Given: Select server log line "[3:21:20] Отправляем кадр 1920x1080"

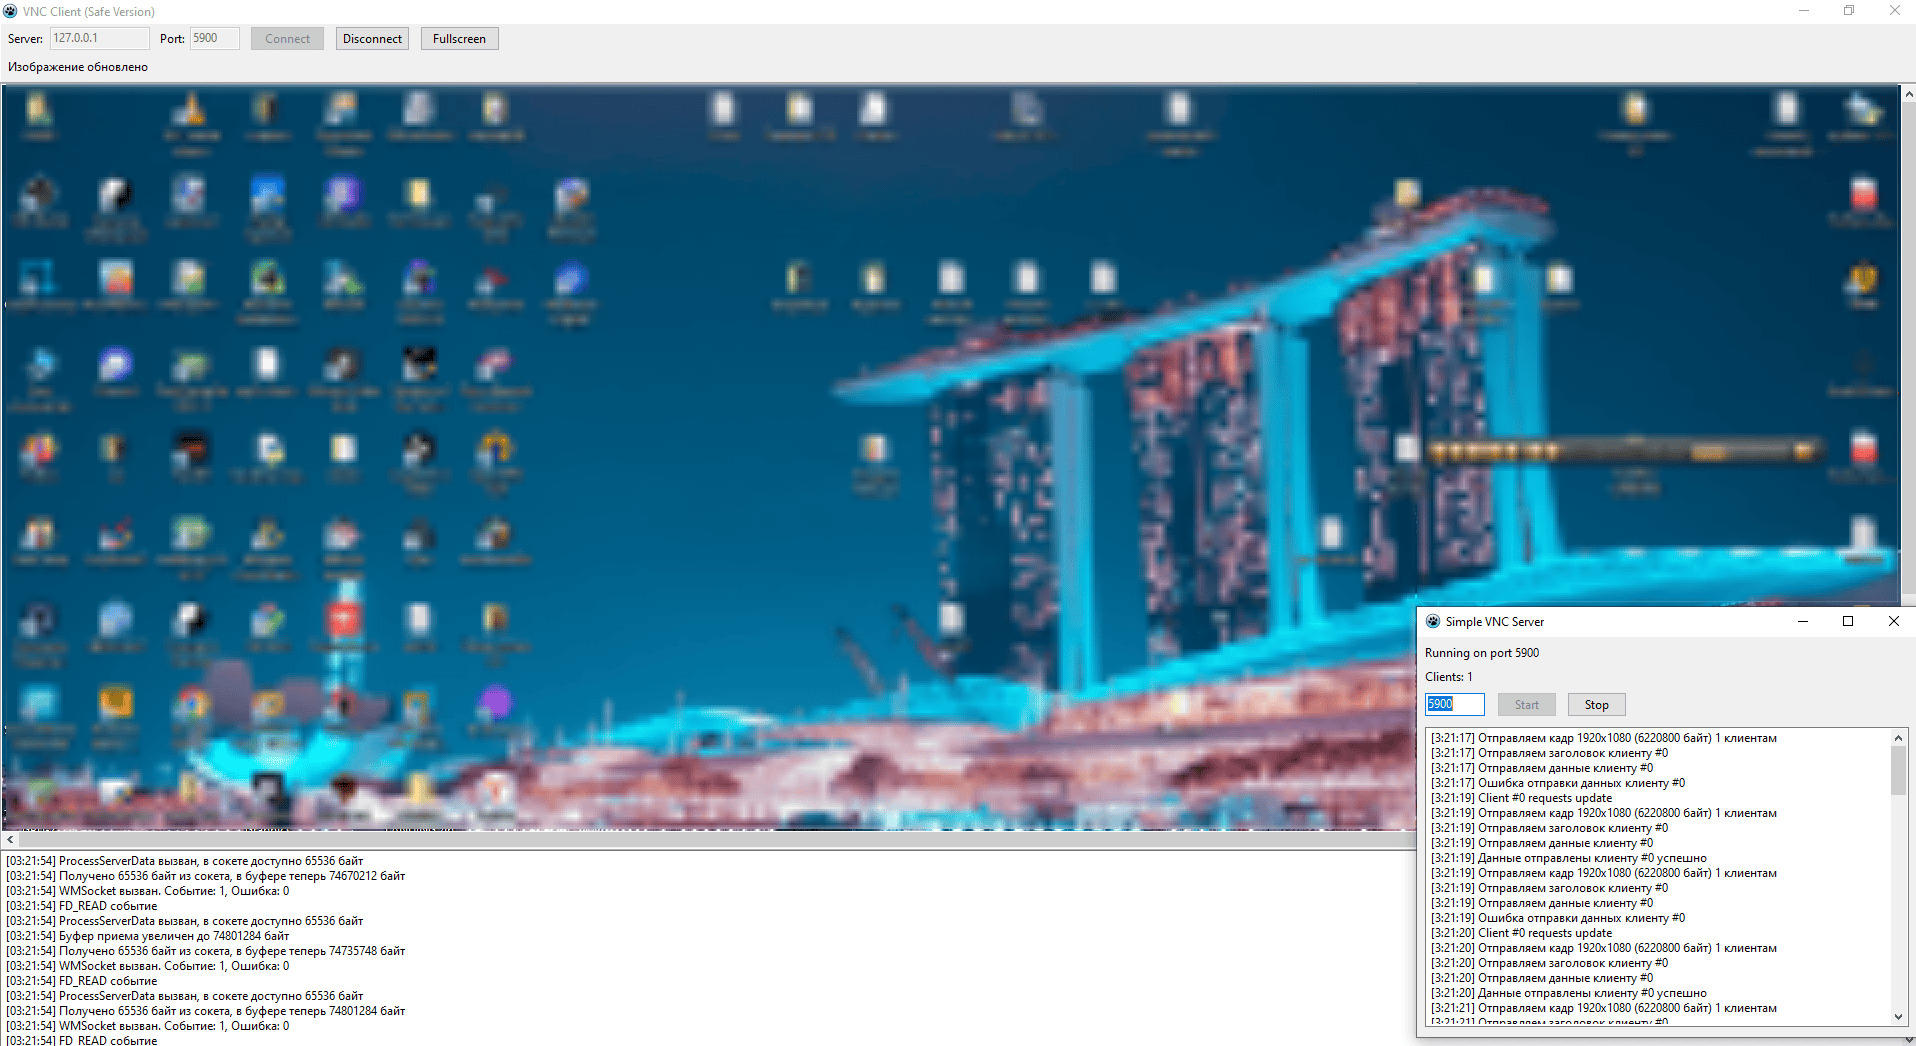Looking at the screenshot, I should [x=1604, y=948].
